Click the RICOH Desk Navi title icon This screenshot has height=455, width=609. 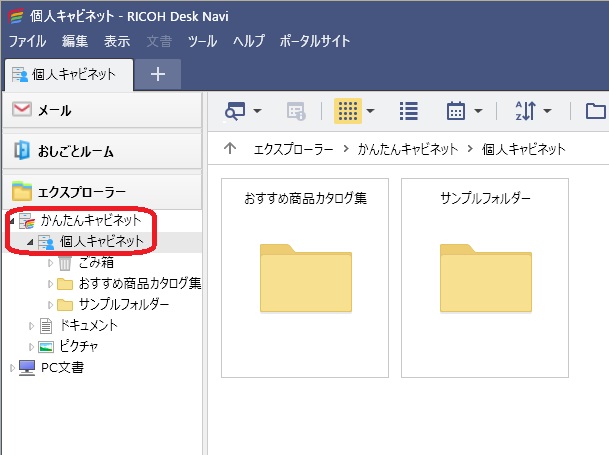(x=17, y=16)
